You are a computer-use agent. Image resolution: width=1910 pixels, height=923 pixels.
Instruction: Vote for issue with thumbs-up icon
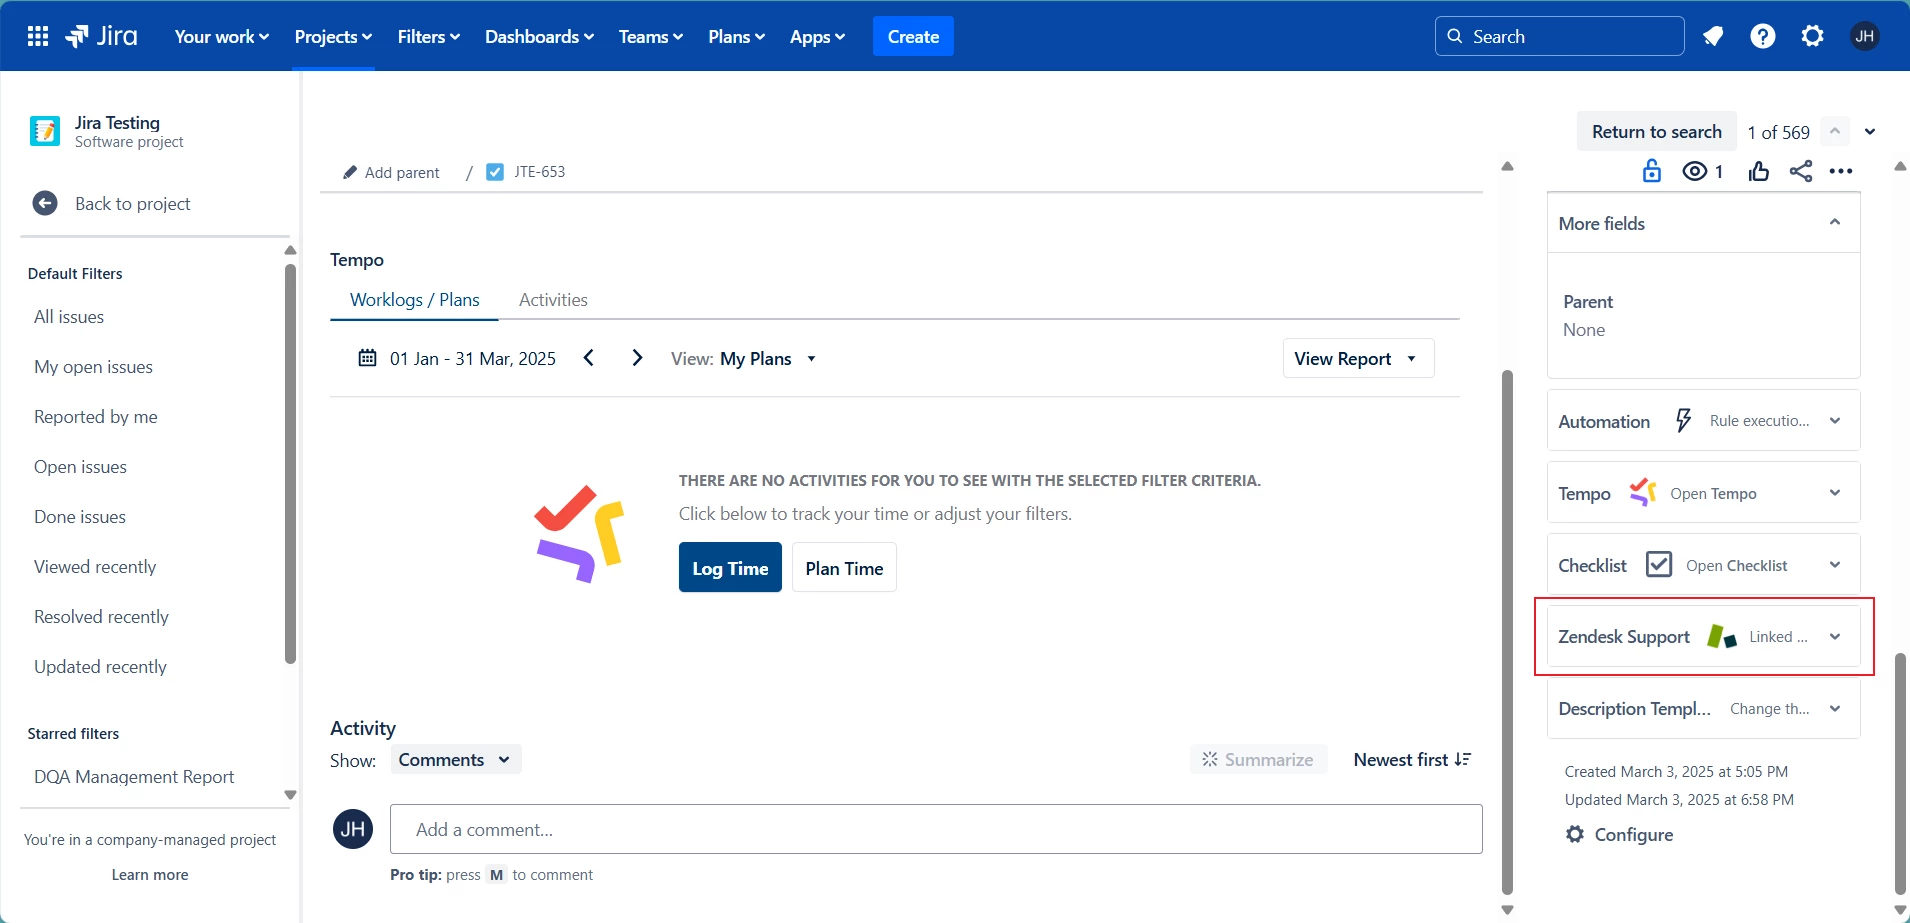coord(1759,171)
